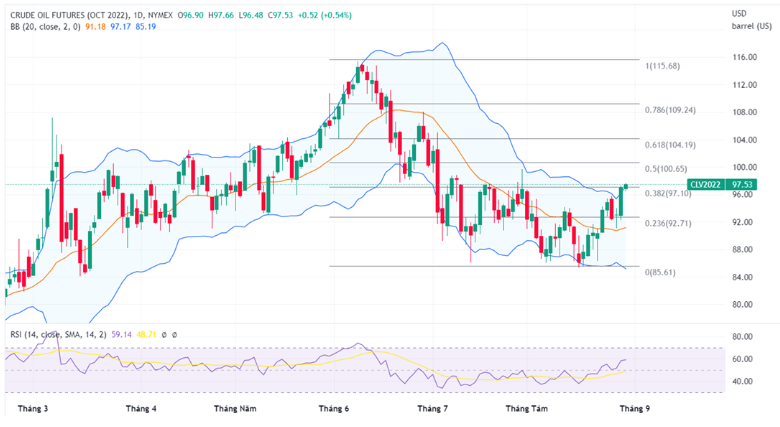The image size is (780, 427).
Task: Click the 112.00 price axis label
Action: coord(745,85)
